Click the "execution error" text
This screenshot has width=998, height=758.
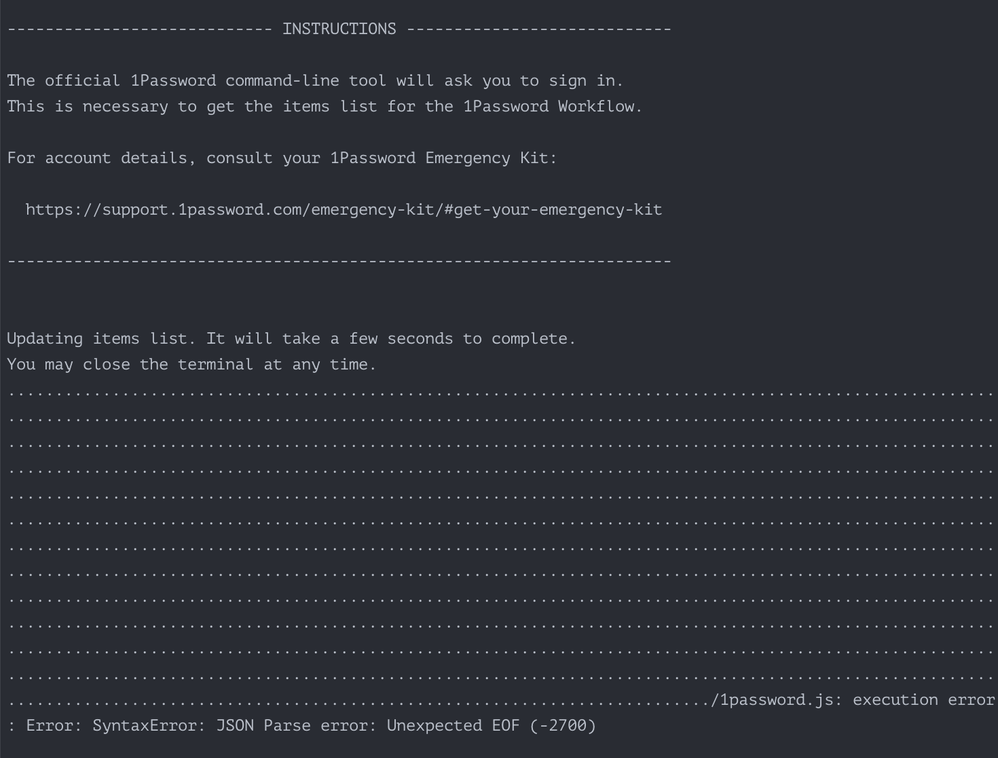point(923,700)
